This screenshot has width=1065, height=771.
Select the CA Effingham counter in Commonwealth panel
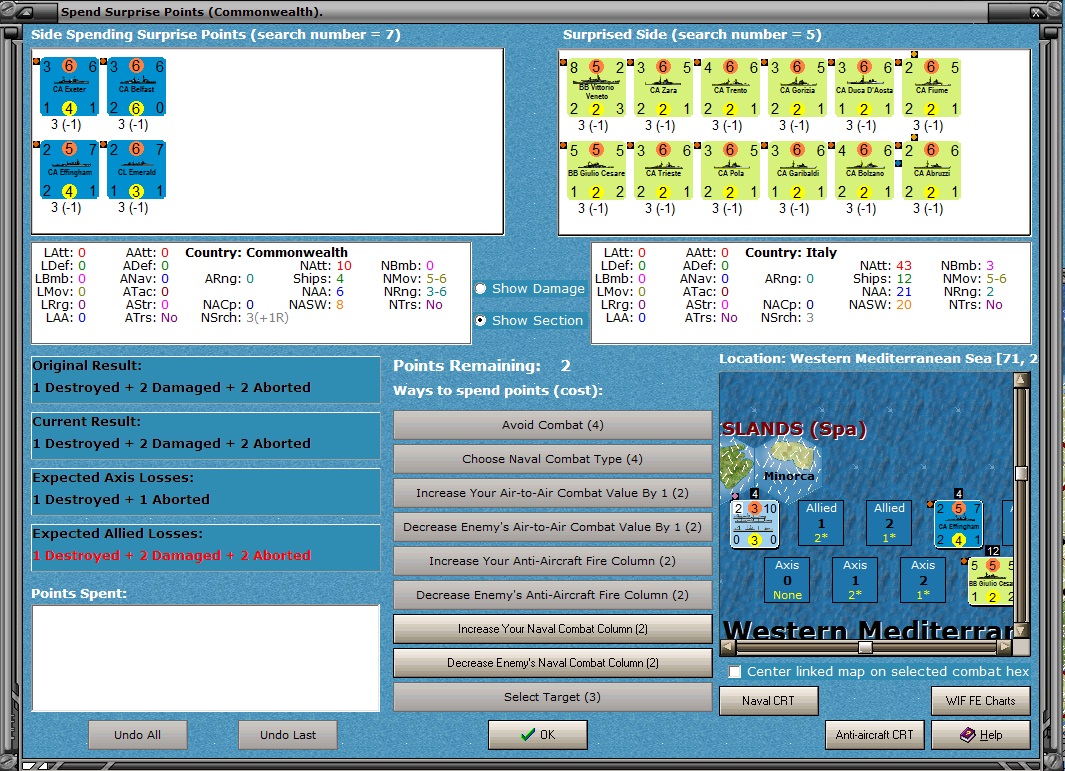pyautogui.click(x=69, y=170)
